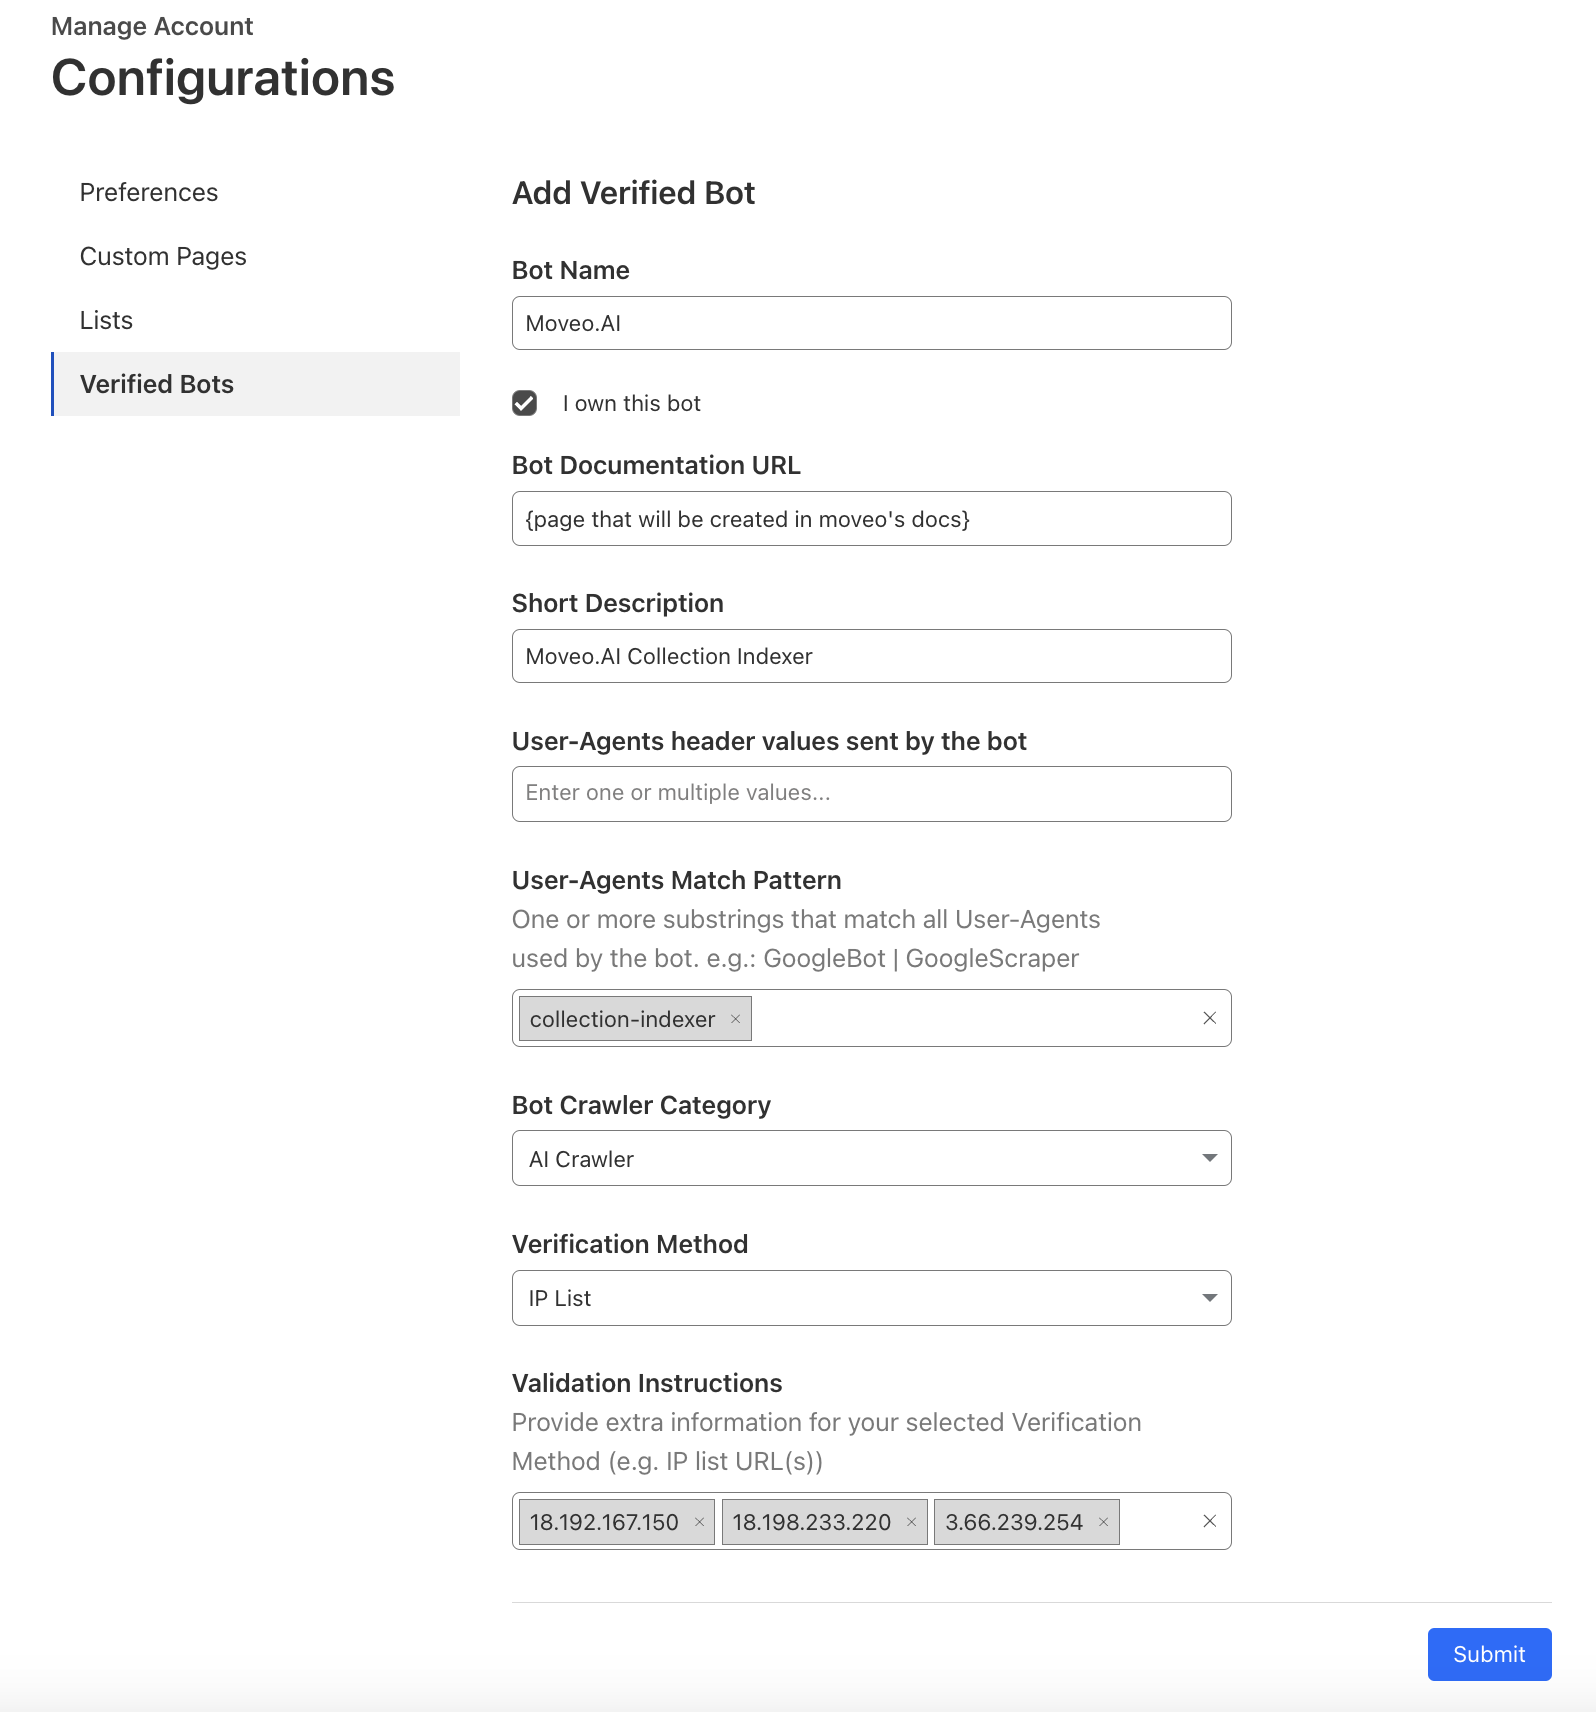
Task: Click the 'I own this bot' label
Action: click(x=631, y=403)
